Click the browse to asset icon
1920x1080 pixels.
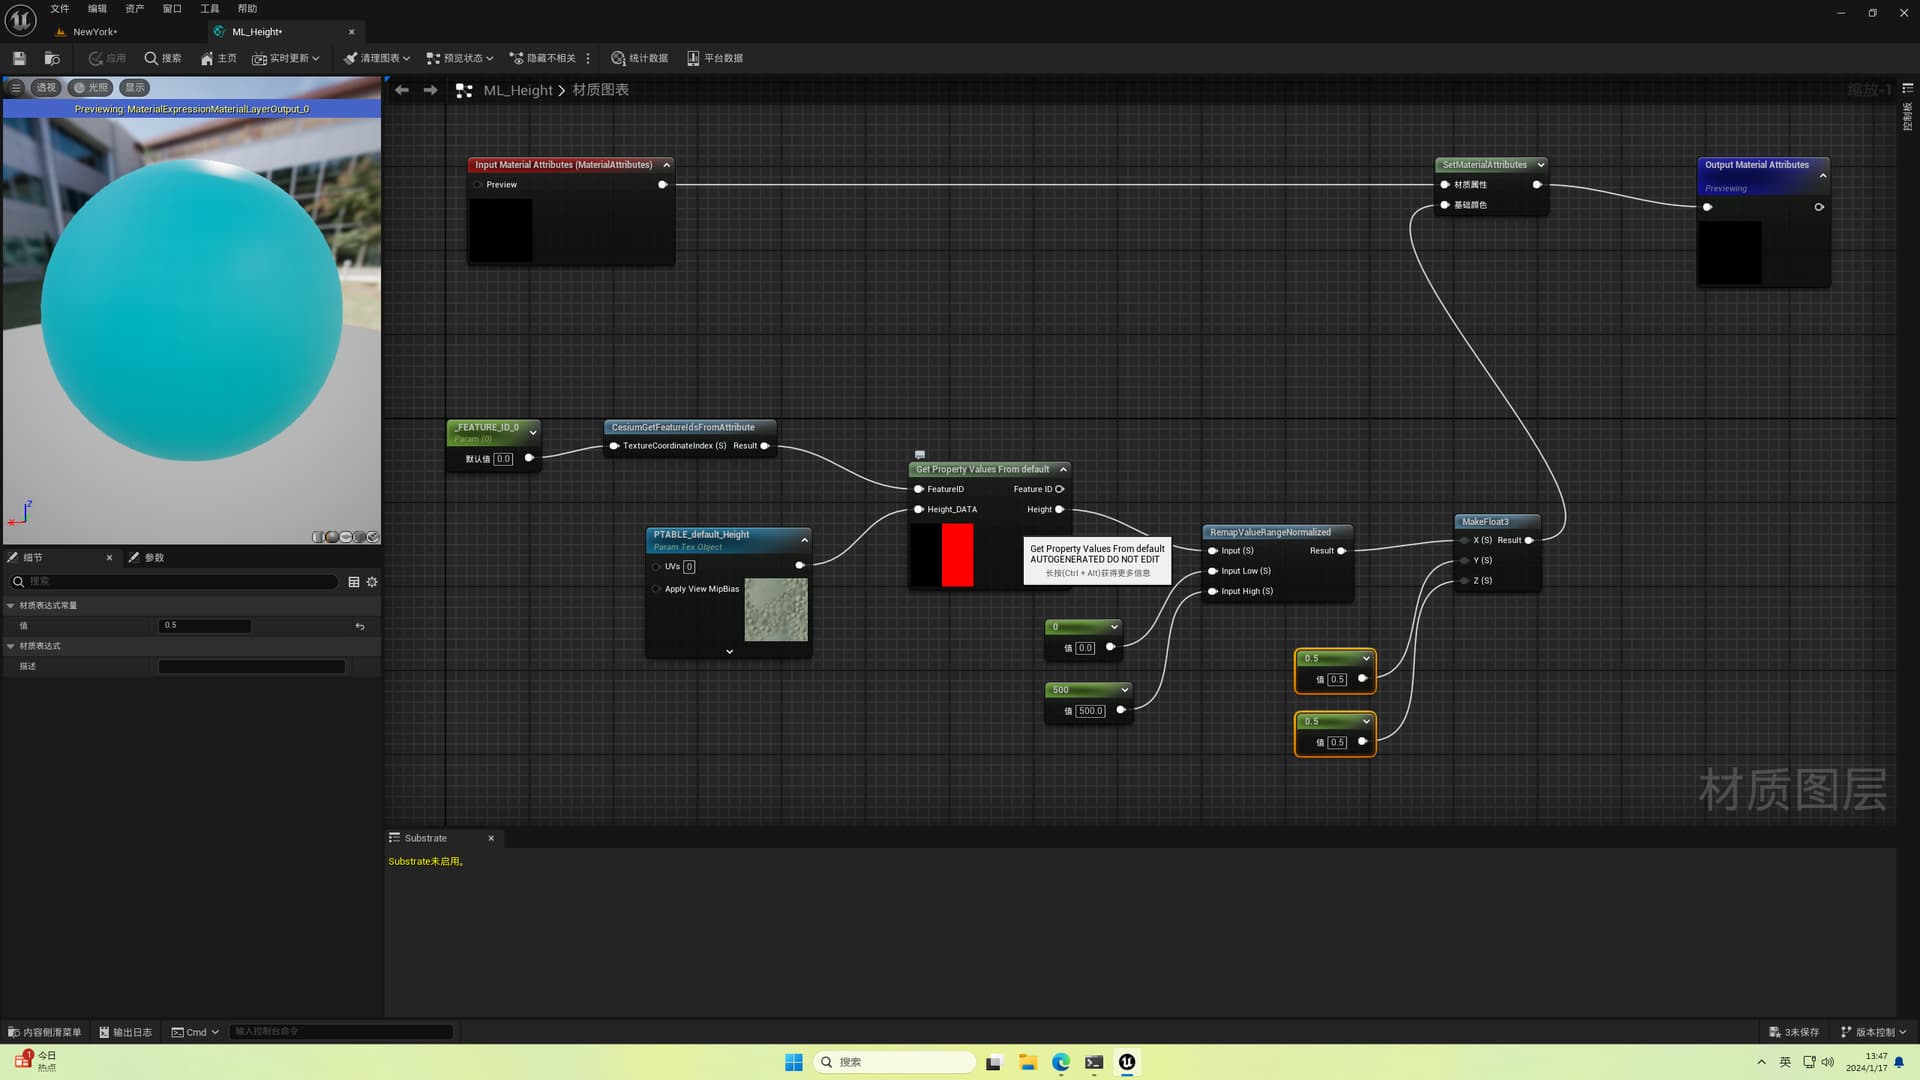[52, 58]
